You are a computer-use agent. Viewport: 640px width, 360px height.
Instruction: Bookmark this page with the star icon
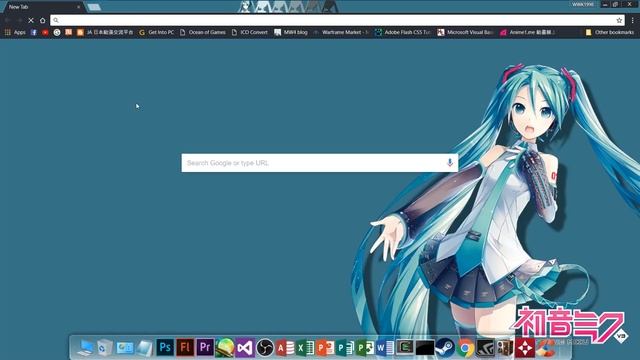click(619, 20)
